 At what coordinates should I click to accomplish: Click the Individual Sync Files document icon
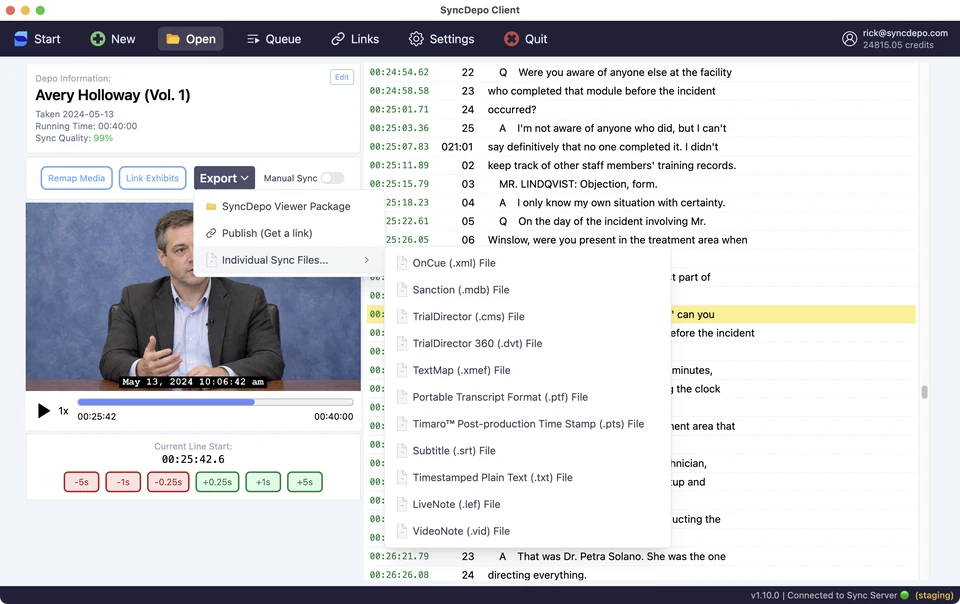(x=211, y=260)
